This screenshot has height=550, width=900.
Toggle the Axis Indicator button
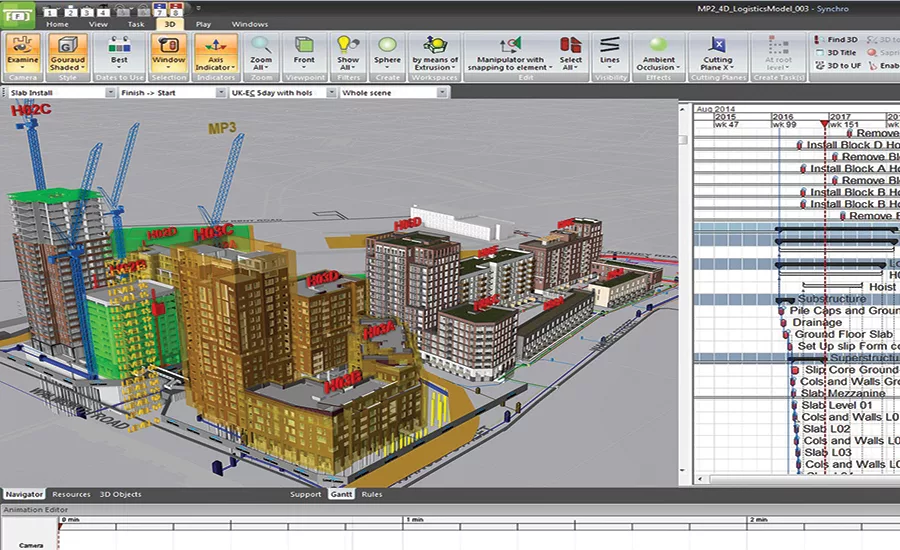coord(216,53)
